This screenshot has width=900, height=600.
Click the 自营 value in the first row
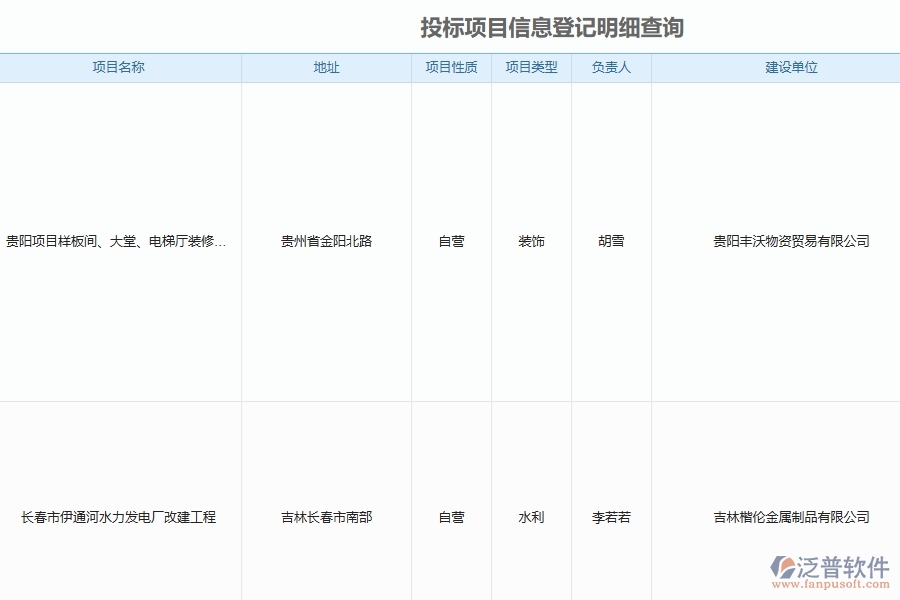(x=451, y=240)
